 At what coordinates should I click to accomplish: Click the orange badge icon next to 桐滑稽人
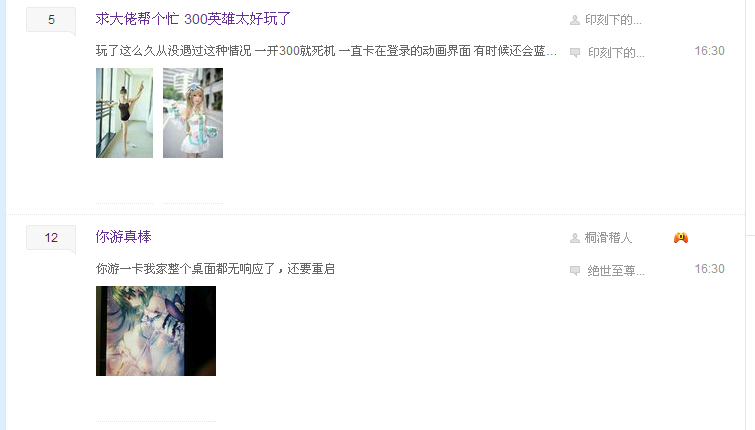point(681,237)
